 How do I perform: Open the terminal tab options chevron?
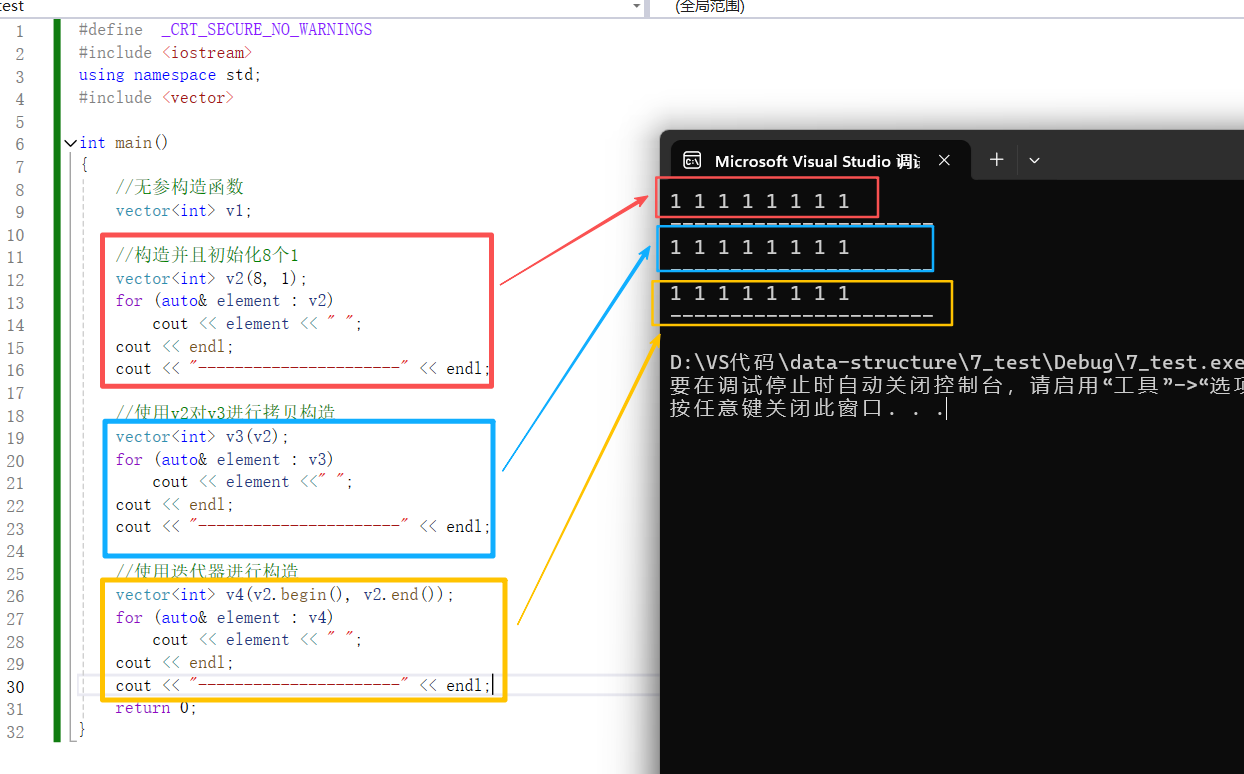(x=1034, y=160)
